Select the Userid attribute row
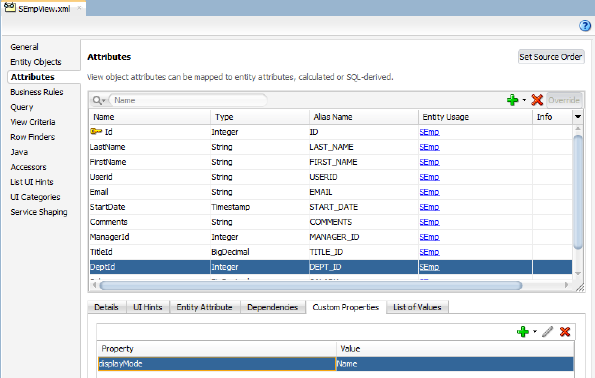The height and width of the screenshot is (378, 595). [x=331, y=177]
